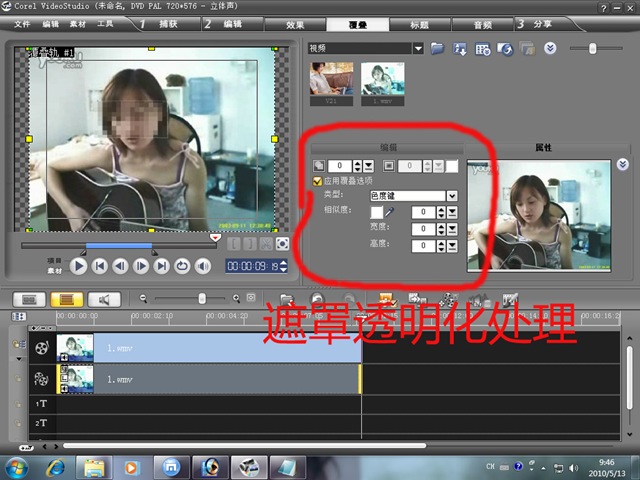The height and width of the screenshot is (480, 640).
Task: Open the load media folder icon
Action: (437, 48)
